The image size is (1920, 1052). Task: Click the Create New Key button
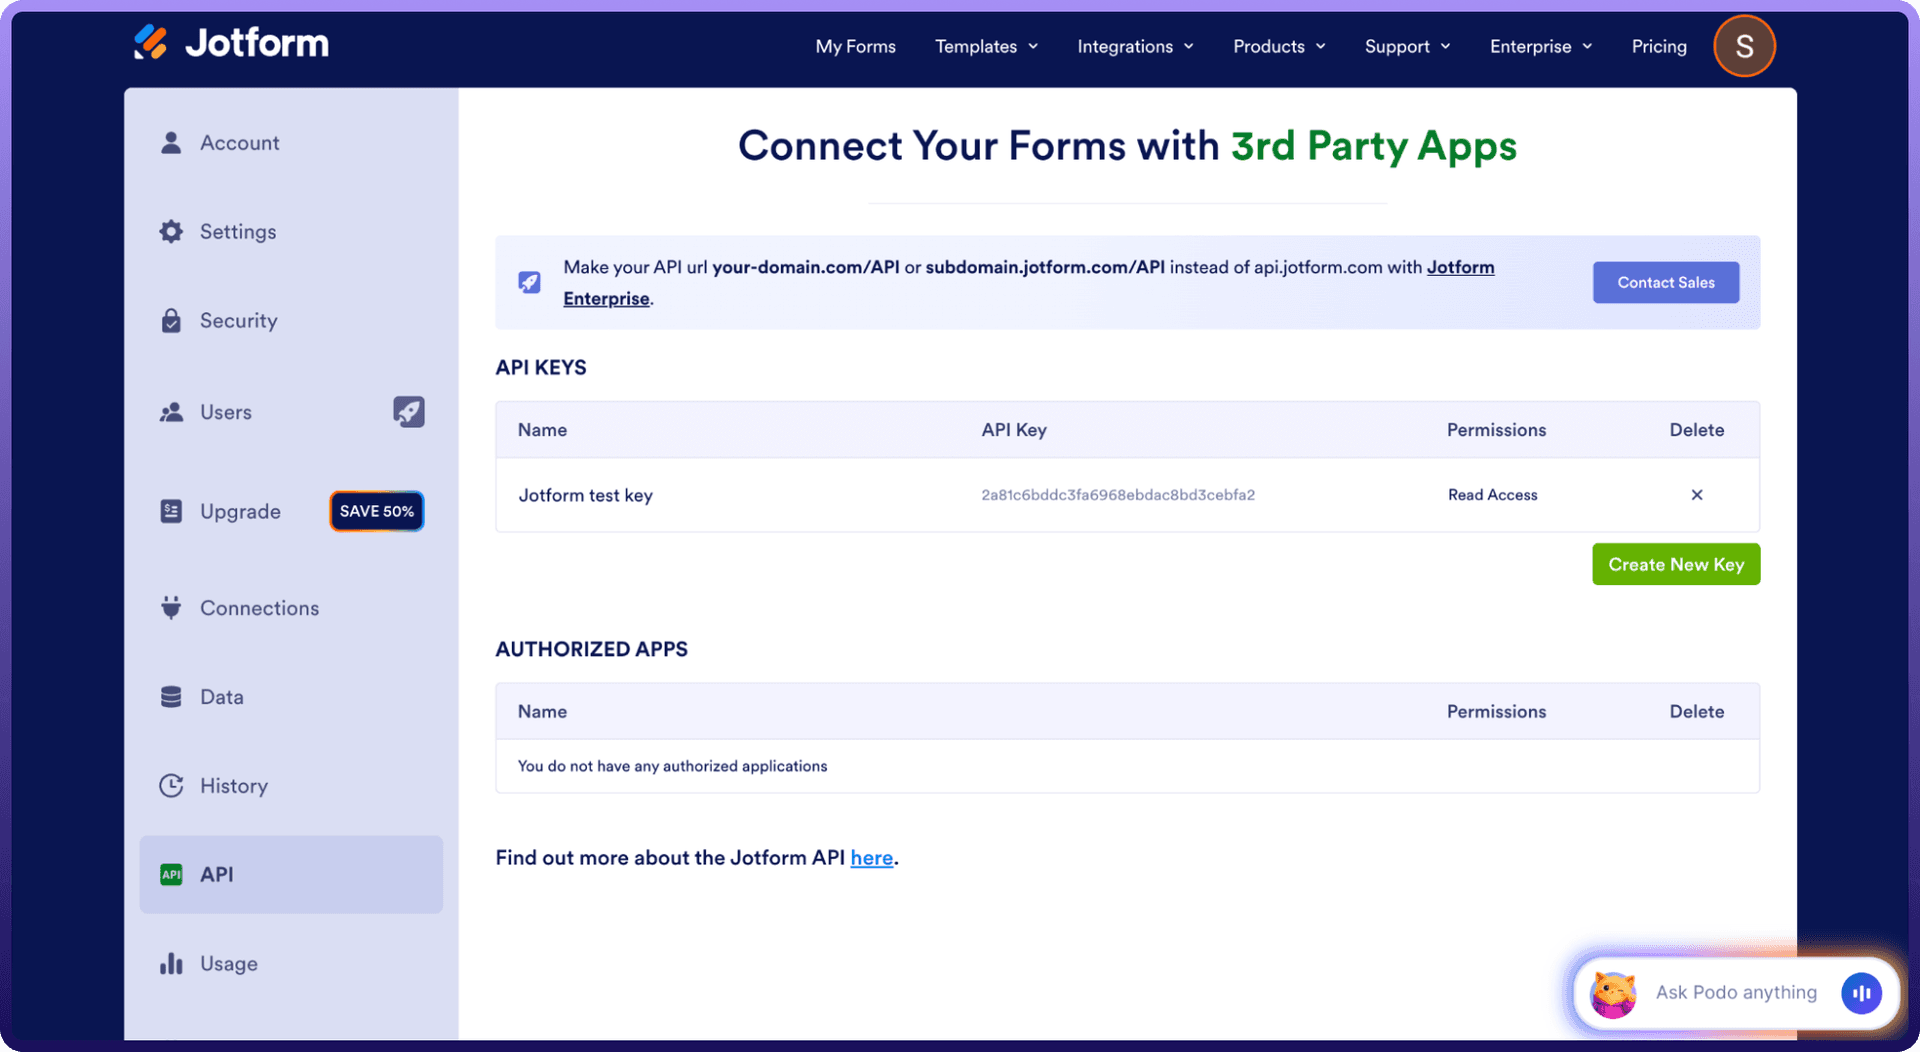click(x=1675, y=565)
